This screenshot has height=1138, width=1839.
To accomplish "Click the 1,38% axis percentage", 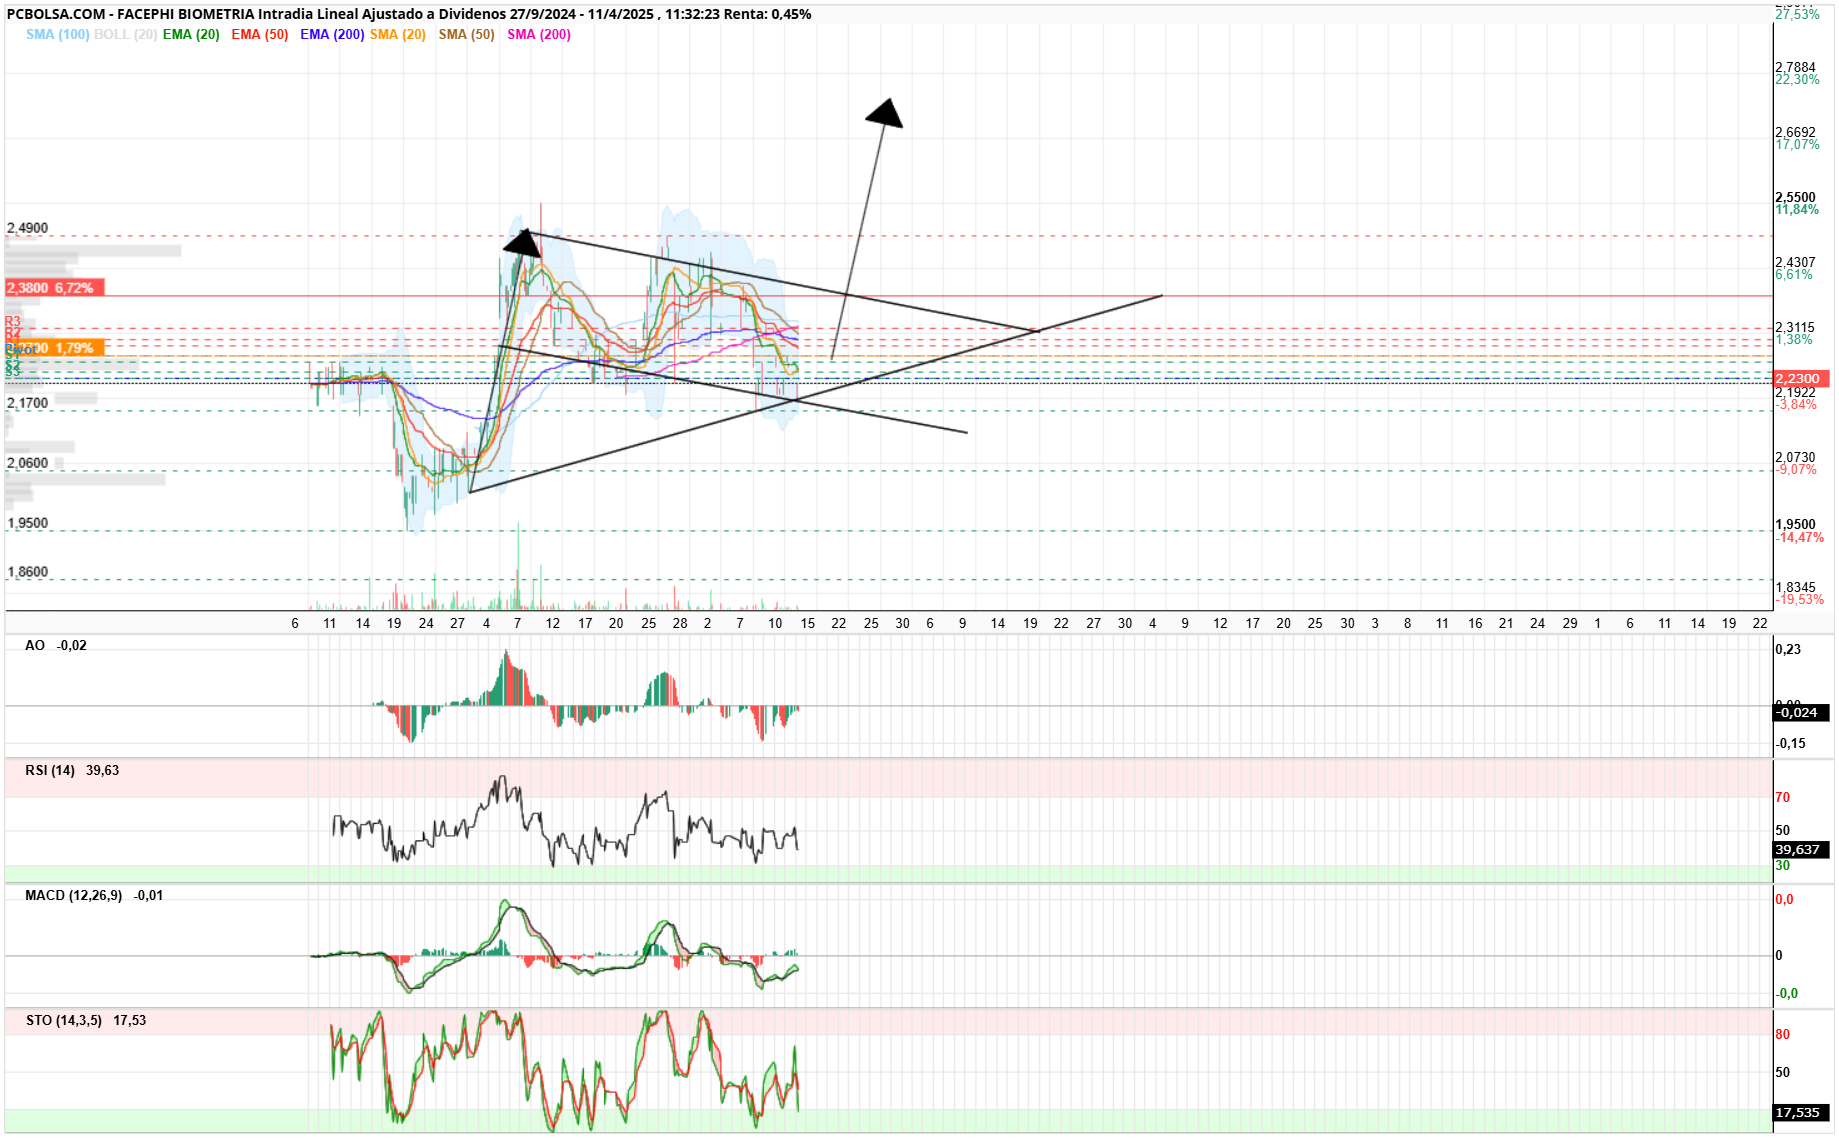I will (1793, 340).
